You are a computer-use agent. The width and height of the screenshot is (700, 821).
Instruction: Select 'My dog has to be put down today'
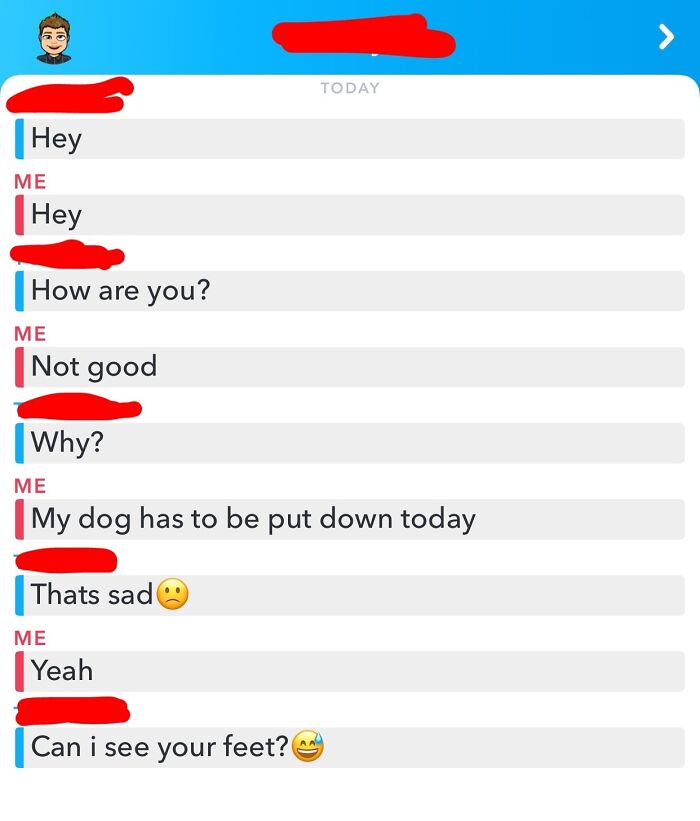click(x=350, y=519)
